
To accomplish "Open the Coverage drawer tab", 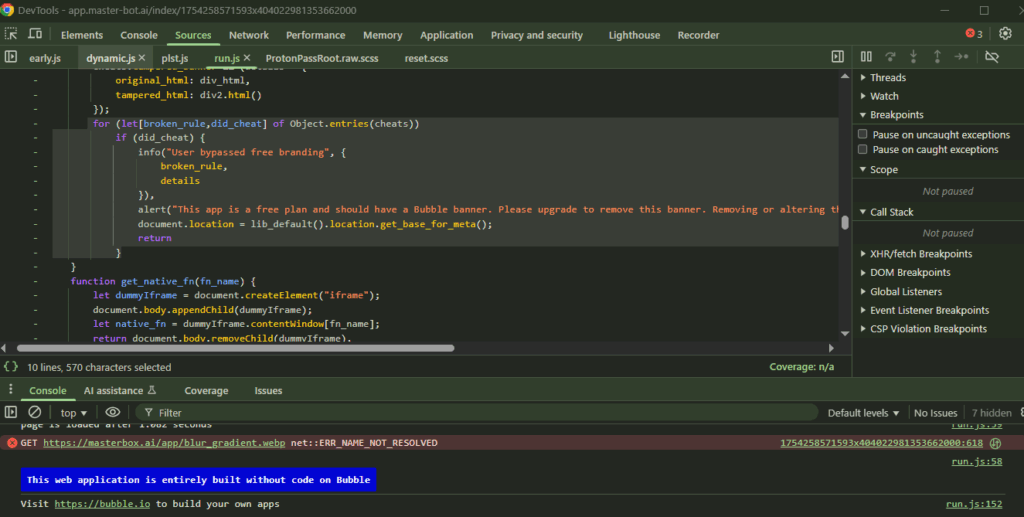I will pyautogui.click(x=206, y=391).
